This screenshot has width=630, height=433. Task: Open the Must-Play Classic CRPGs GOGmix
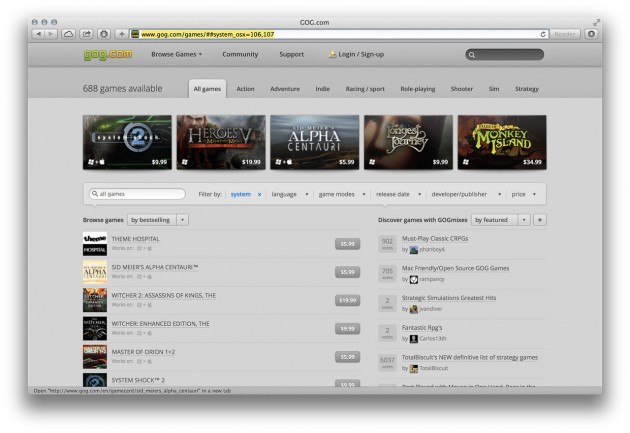(435, 239)
